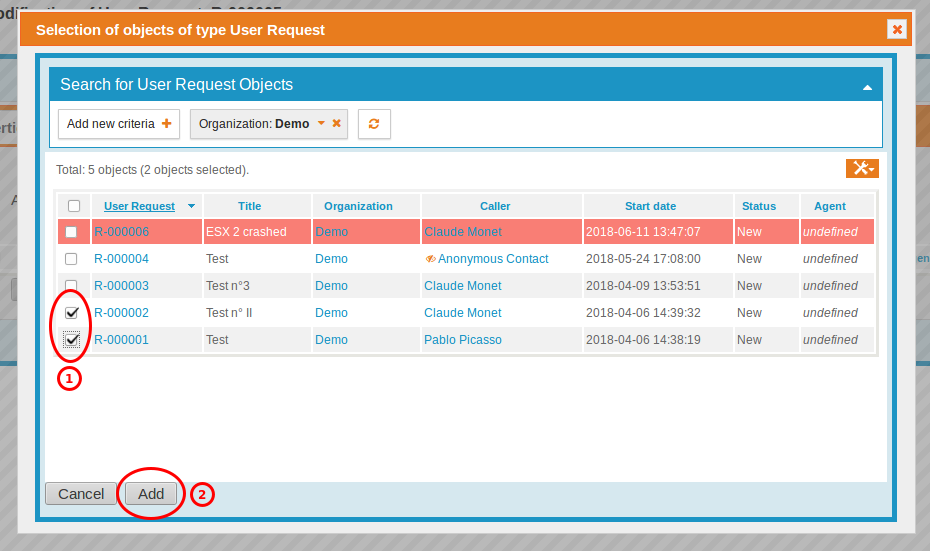Image resolution: width=930 pixels, height=551 pixels.
Task: Open the R-000003 request link
Action: (121, 286)
